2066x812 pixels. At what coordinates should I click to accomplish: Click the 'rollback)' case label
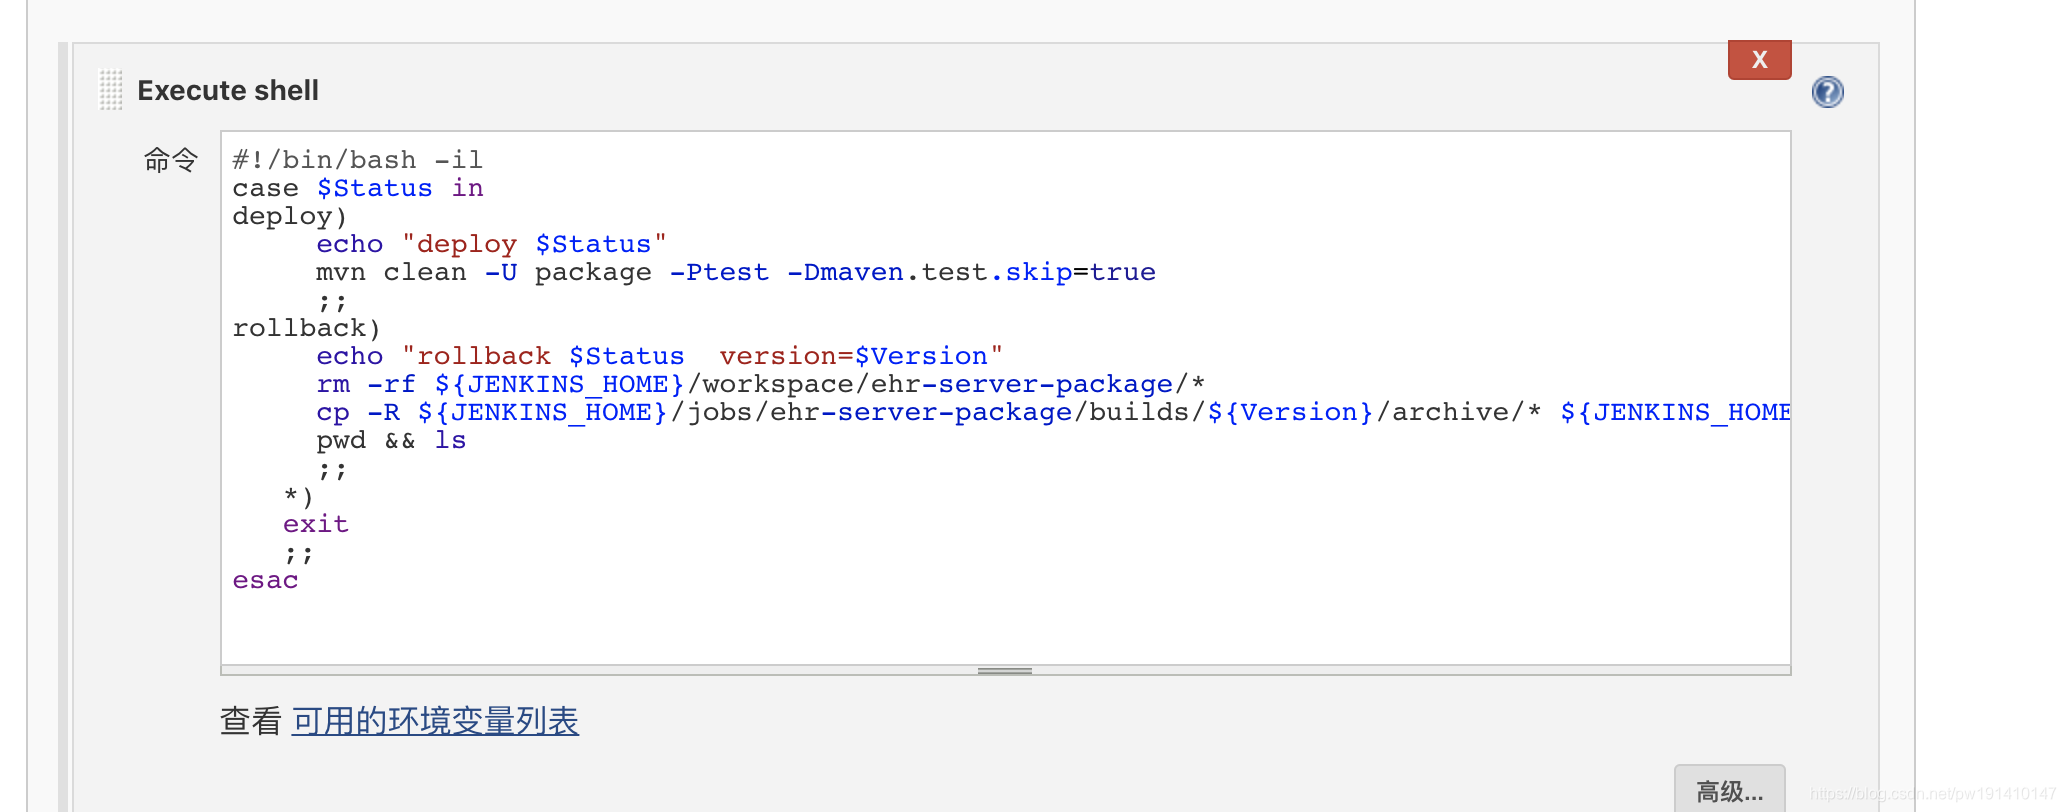[x=306, y=328]
